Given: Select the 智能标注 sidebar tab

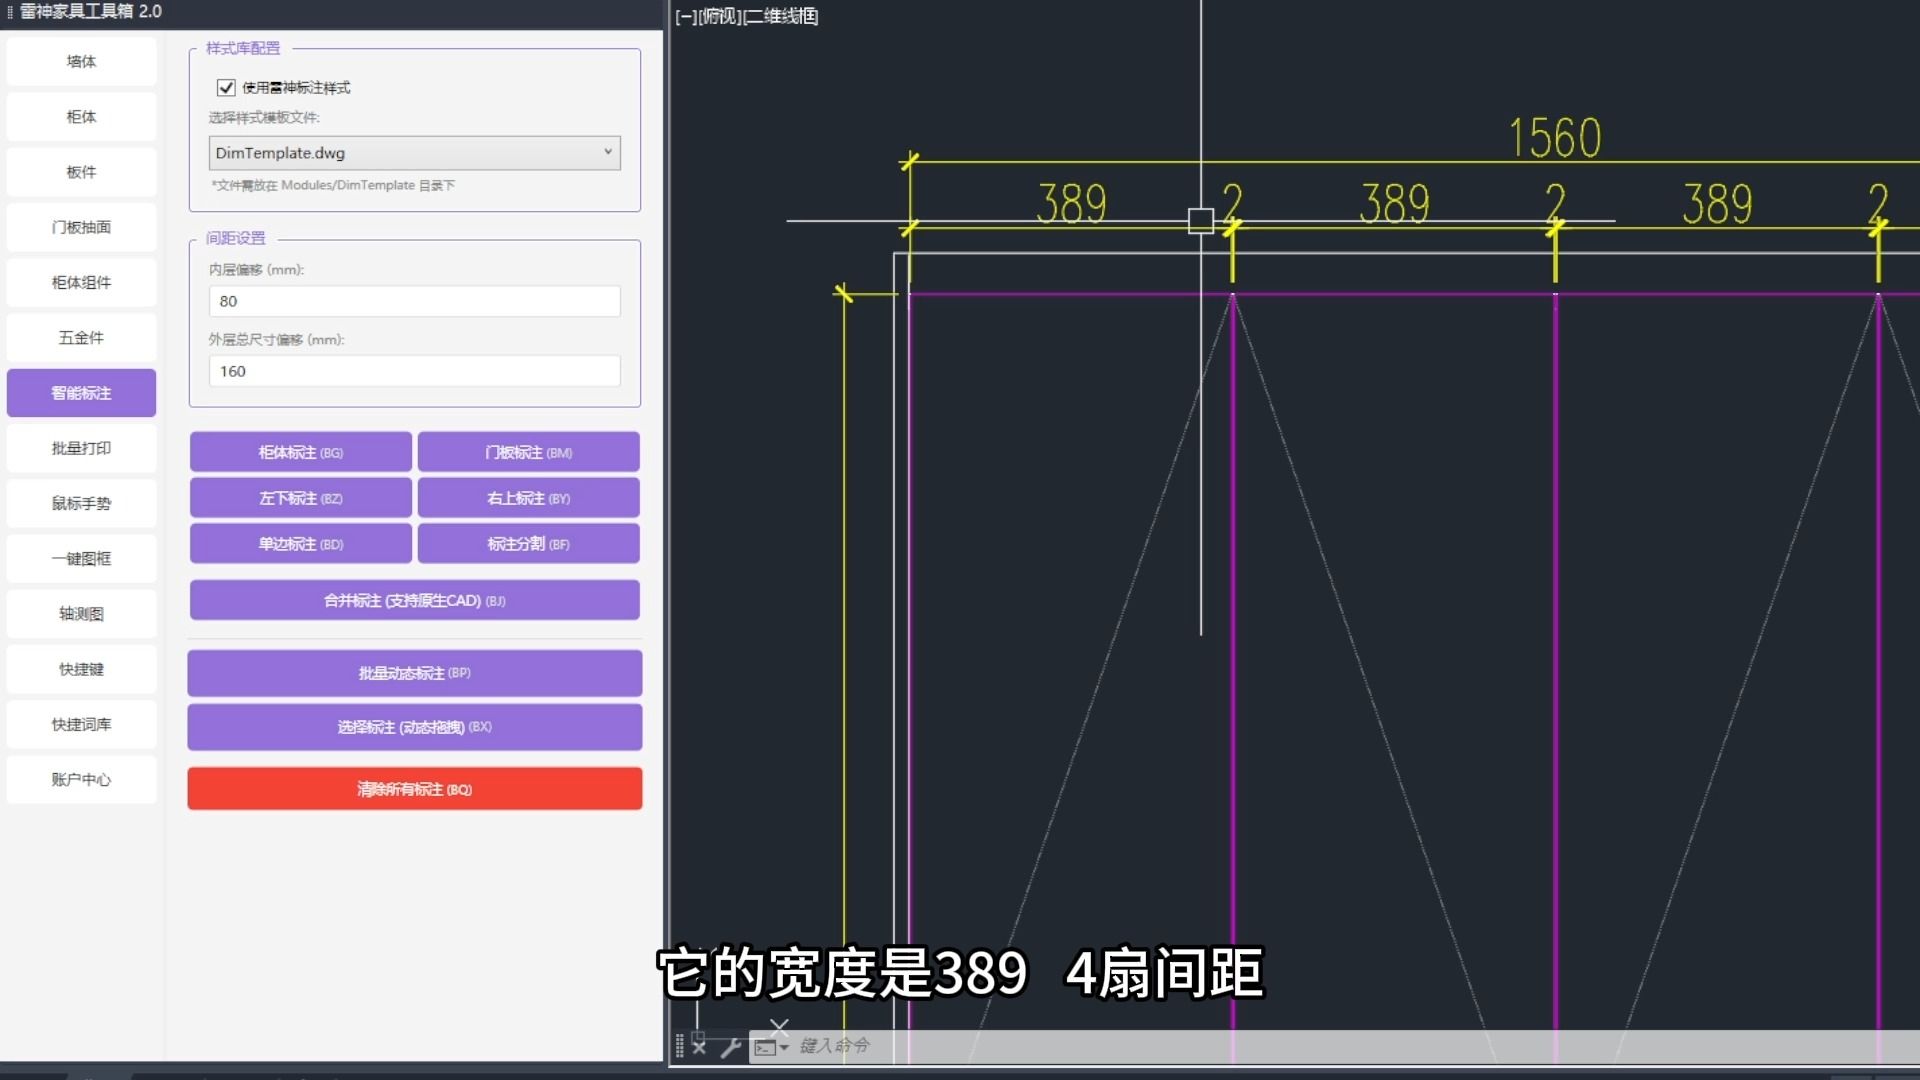Looking at the screenshot, I should pyautogui.click(x=81, y=393).
